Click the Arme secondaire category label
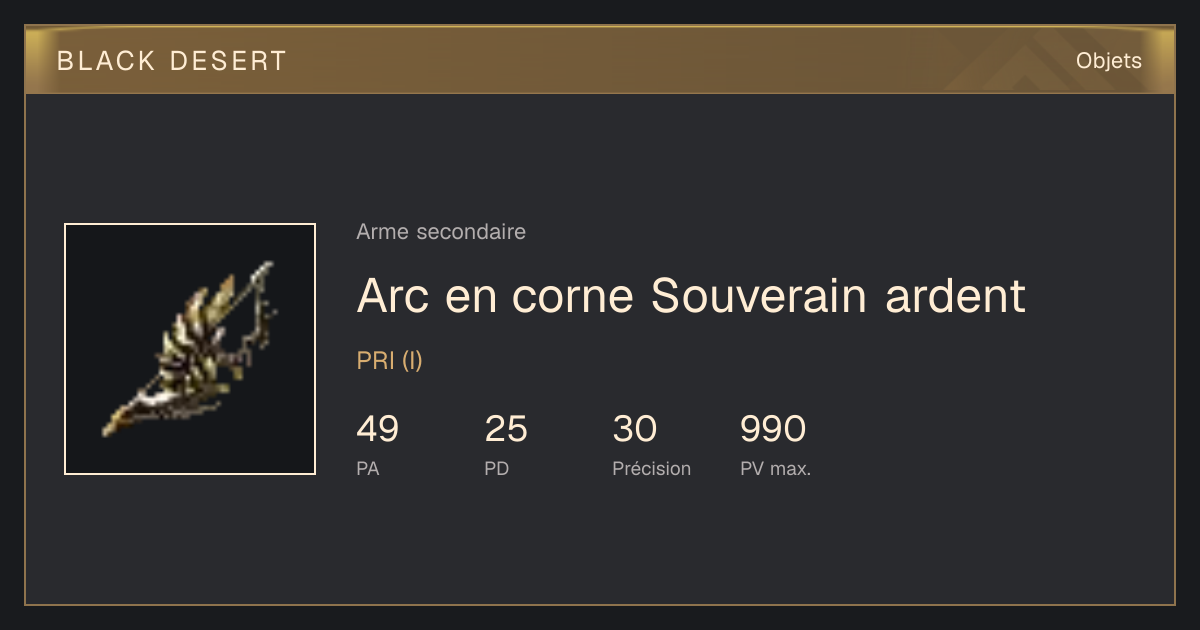 441,232
